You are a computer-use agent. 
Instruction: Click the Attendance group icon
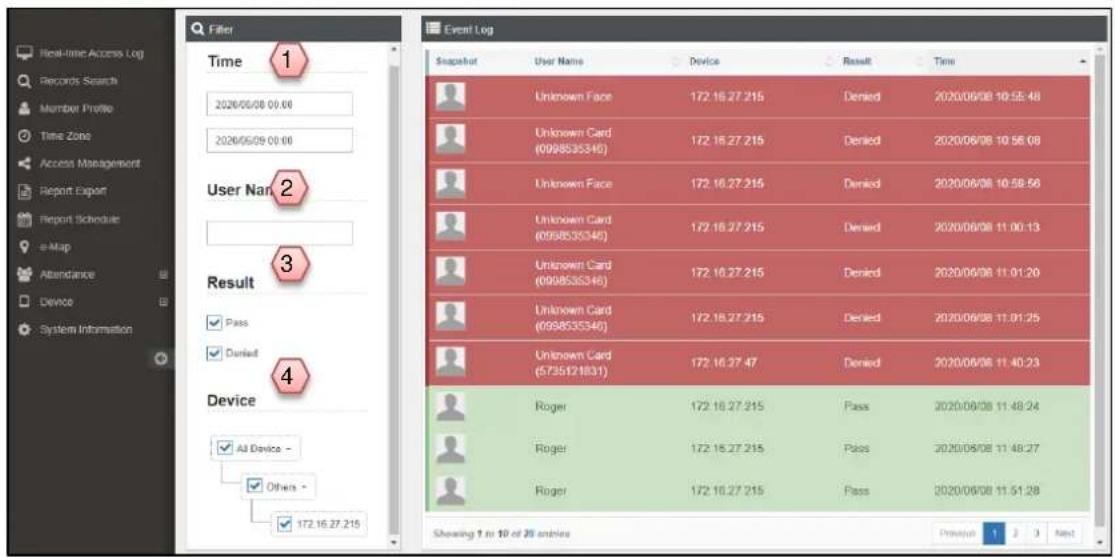click(23, 275)
